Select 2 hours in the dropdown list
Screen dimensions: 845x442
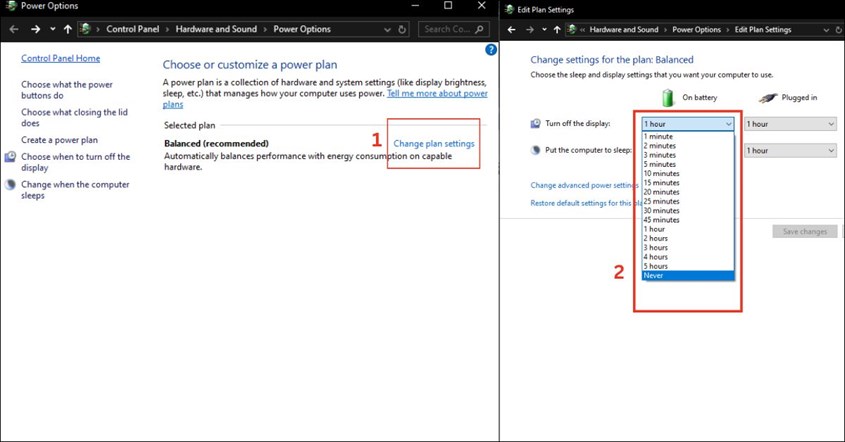coord(688,238)
